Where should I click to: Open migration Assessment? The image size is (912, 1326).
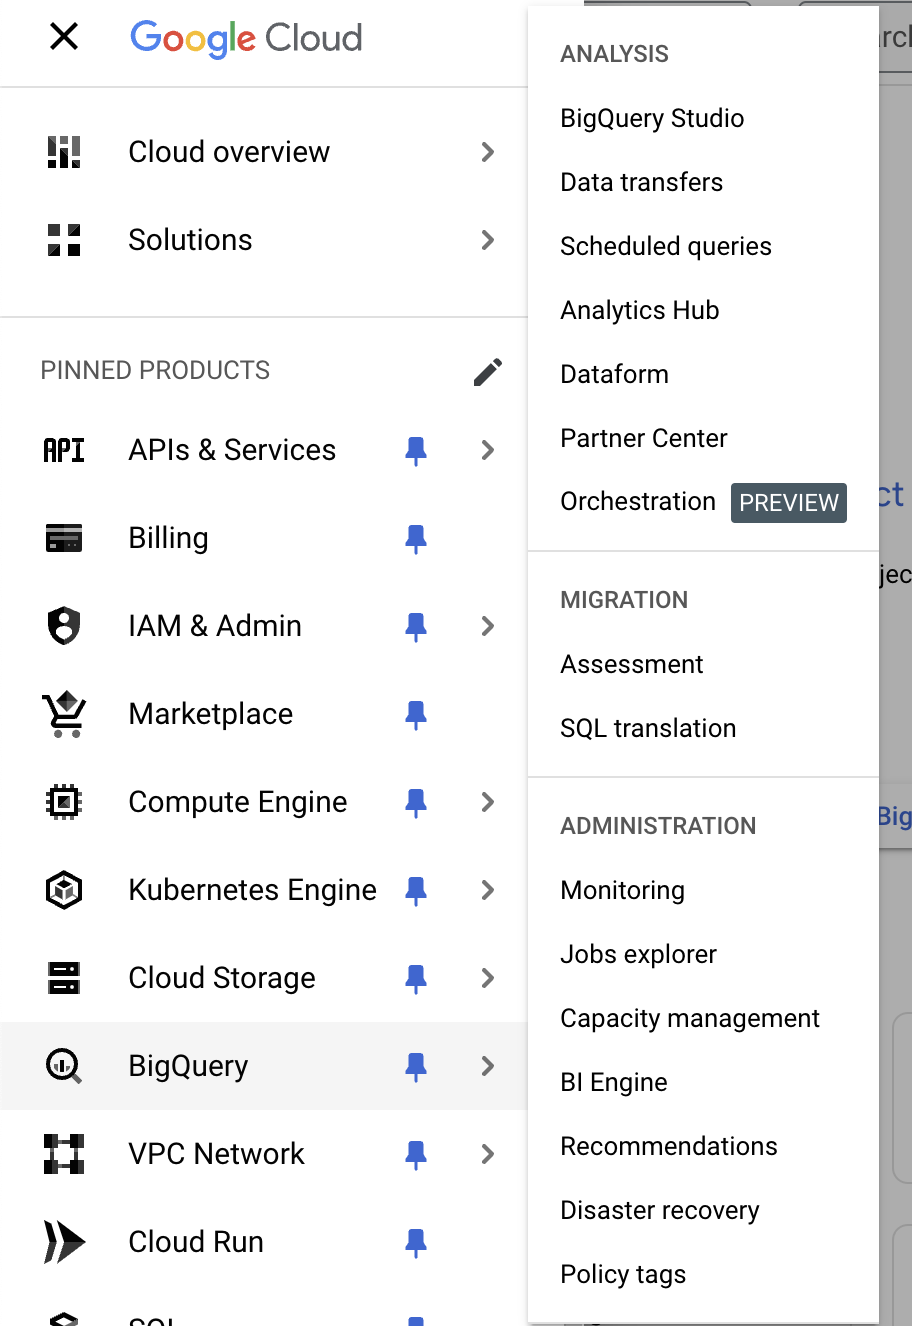[x=632, y=664]
